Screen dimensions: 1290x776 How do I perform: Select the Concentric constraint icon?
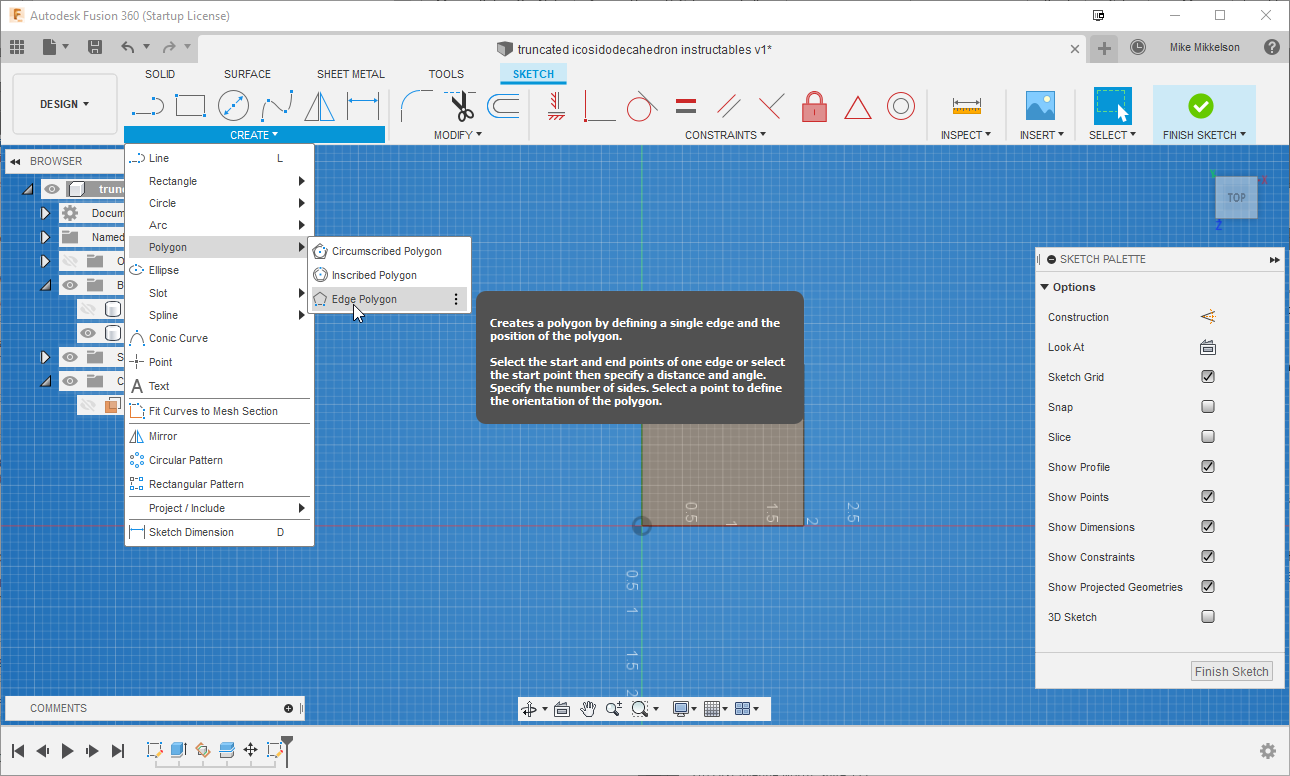901,105
